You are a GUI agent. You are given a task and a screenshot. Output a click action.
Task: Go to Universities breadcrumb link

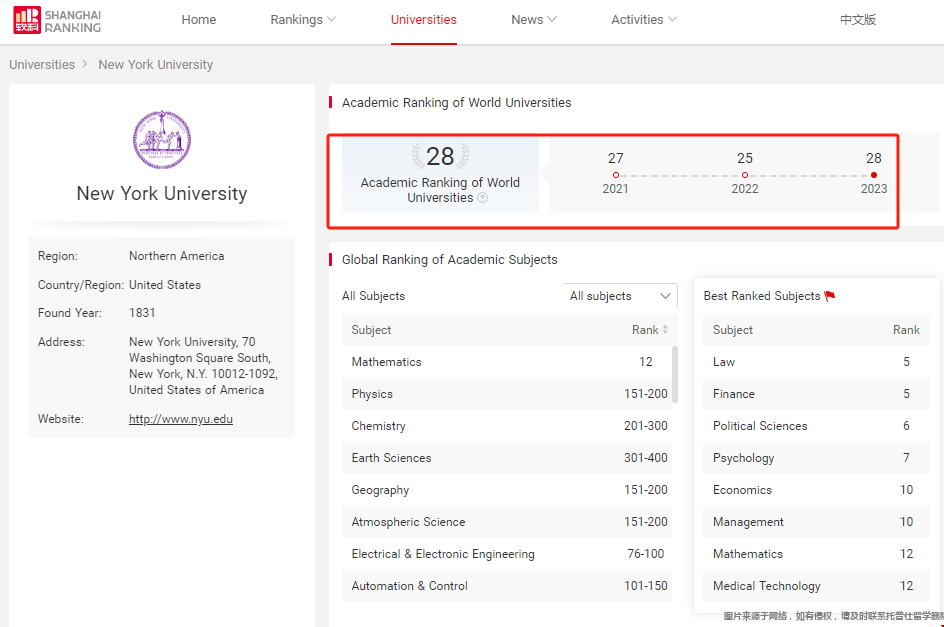(42, 64)
